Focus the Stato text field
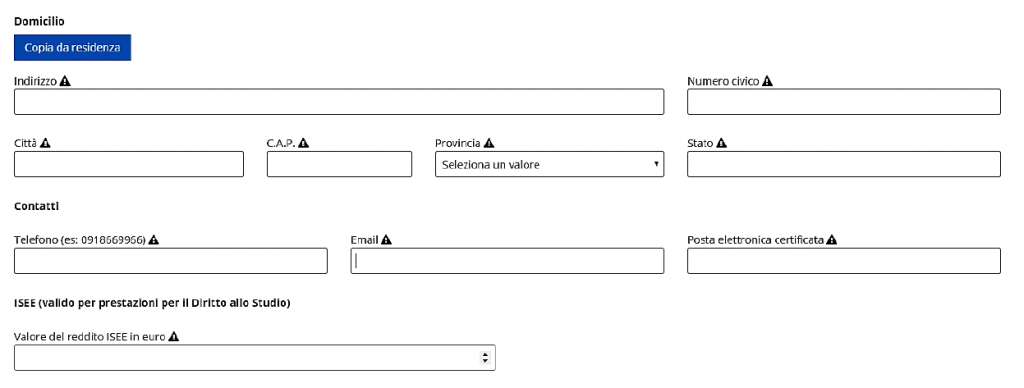The image size is (1024, 388). pyautogui.click(x=844, y=164)
